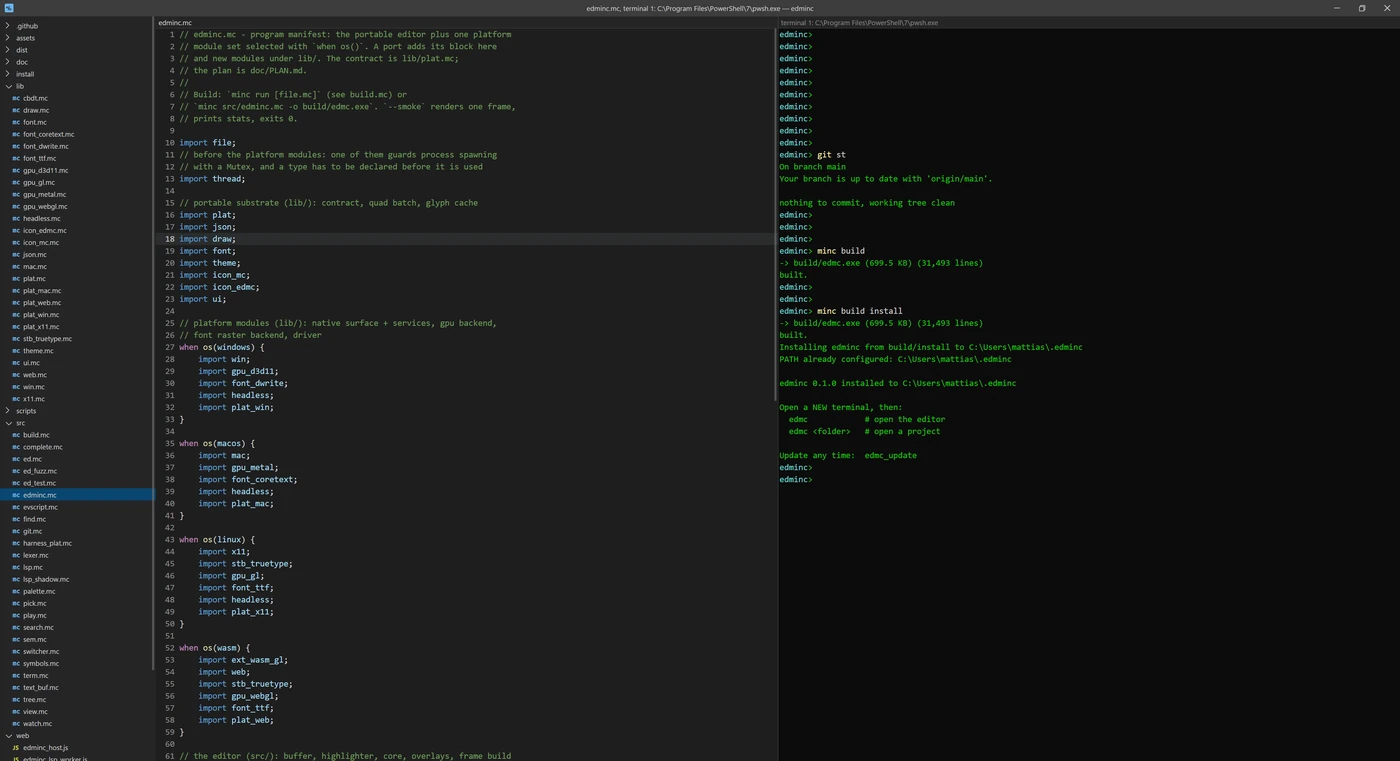Click the last edminc> prompt in the terminal
The width and height of the screenshot is (1400, 761).
tap(796, 480)
